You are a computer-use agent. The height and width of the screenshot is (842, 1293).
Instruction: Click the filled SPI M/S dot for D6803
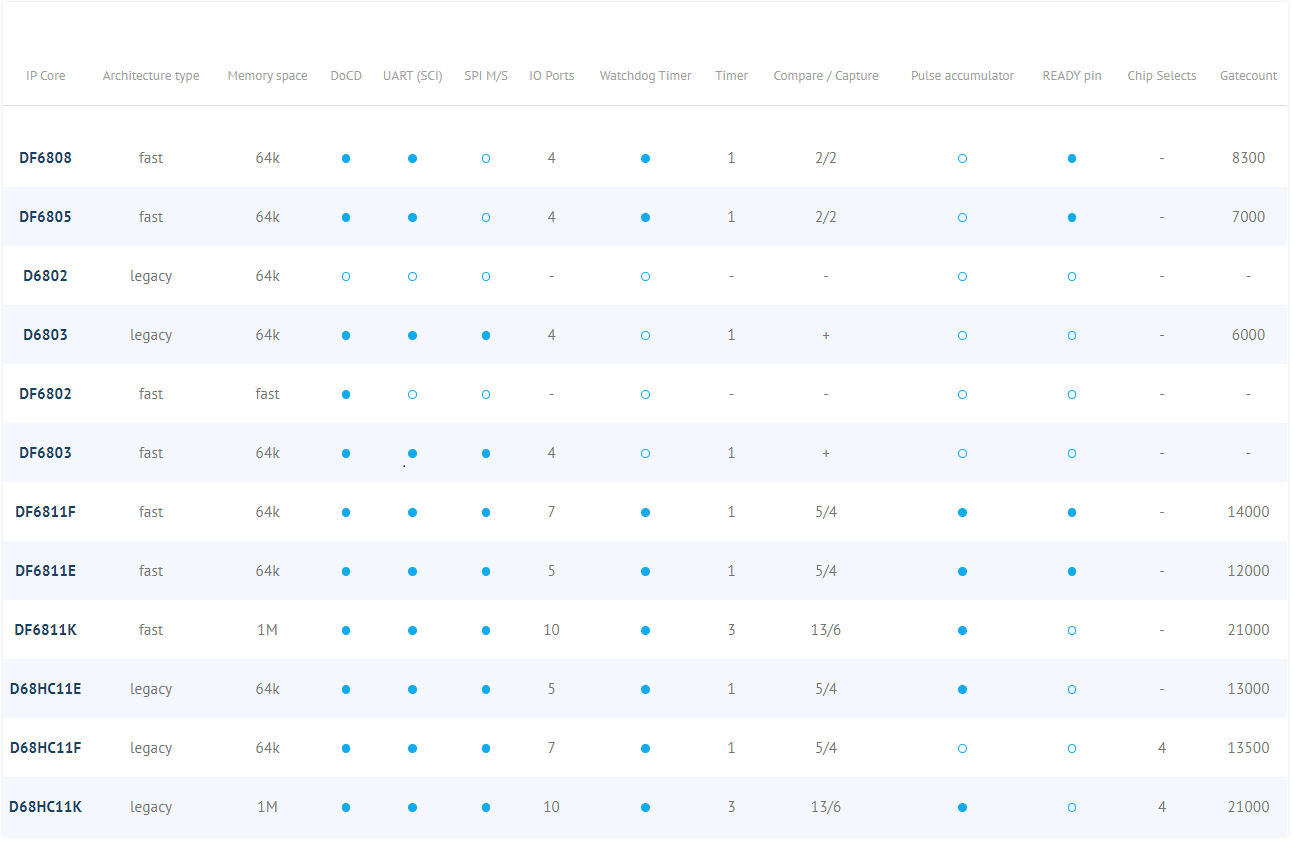coord(486,335)
